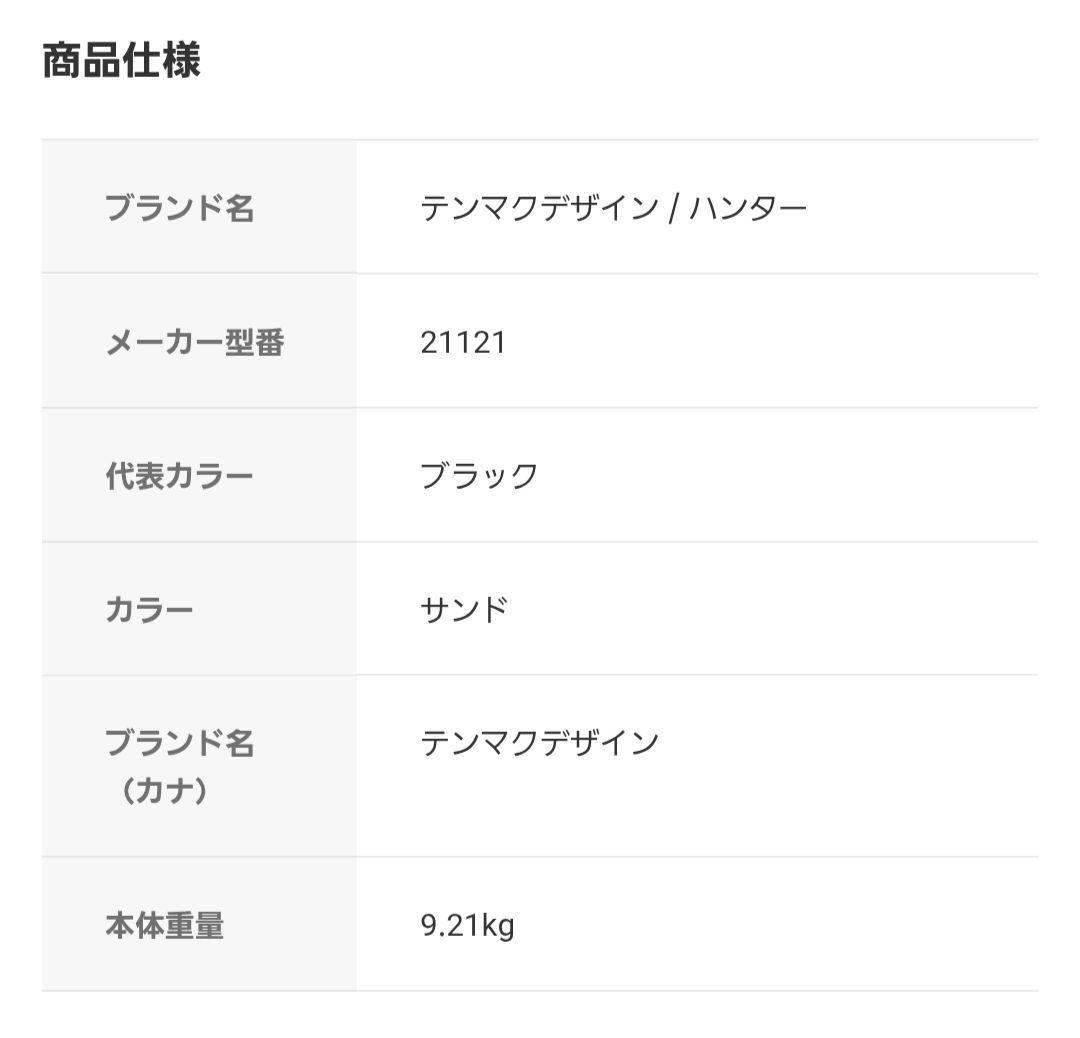Screen dimensions: 1080x1038
Task: Click the デザイン part in kana row value
Action: tap(599, 743)
